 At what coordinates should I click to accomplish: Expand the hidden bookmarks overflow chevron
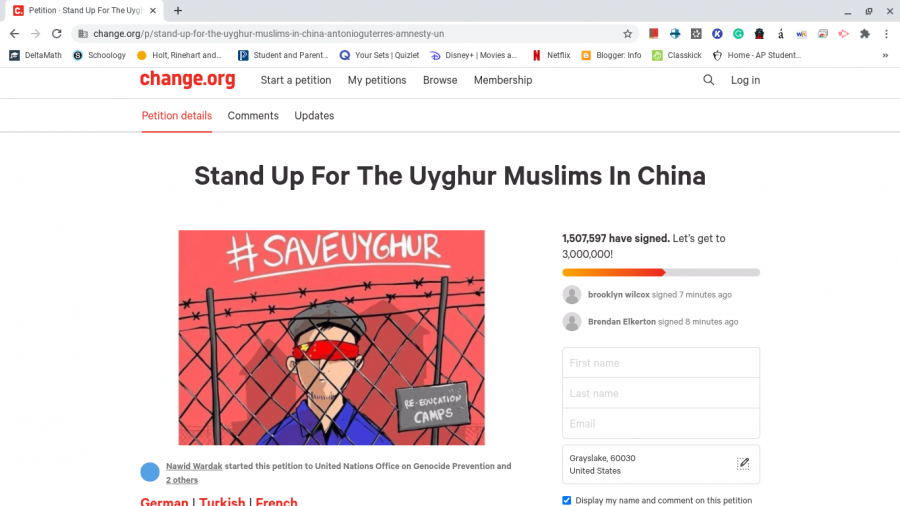tap(885, 55)
